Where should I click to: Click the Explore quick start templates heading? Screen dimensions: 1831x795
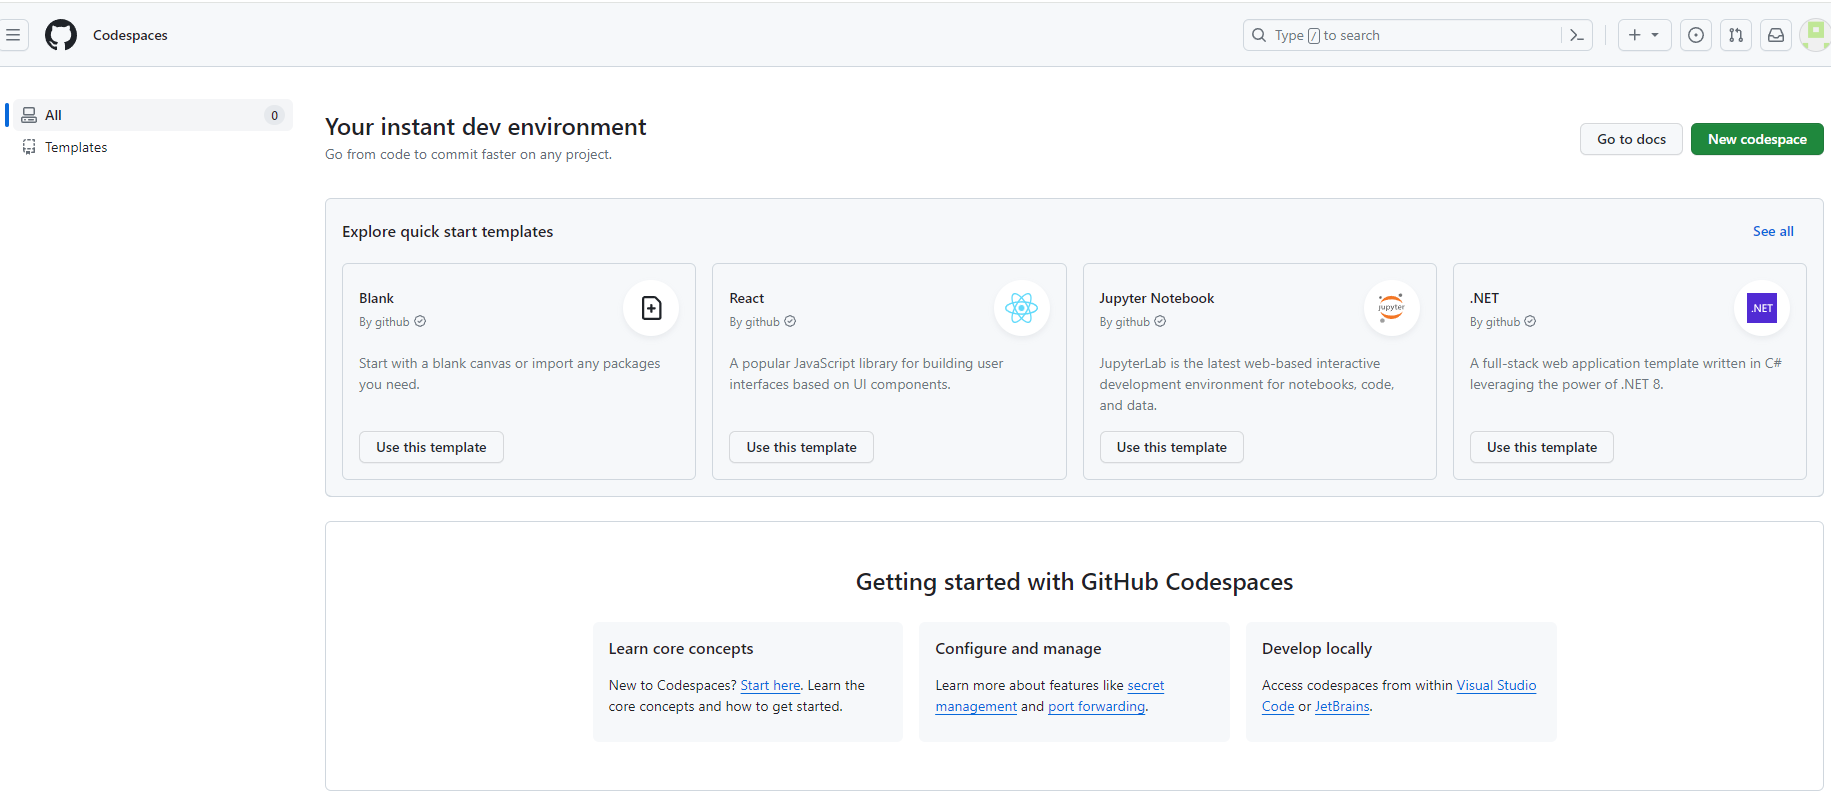point(447,231)
